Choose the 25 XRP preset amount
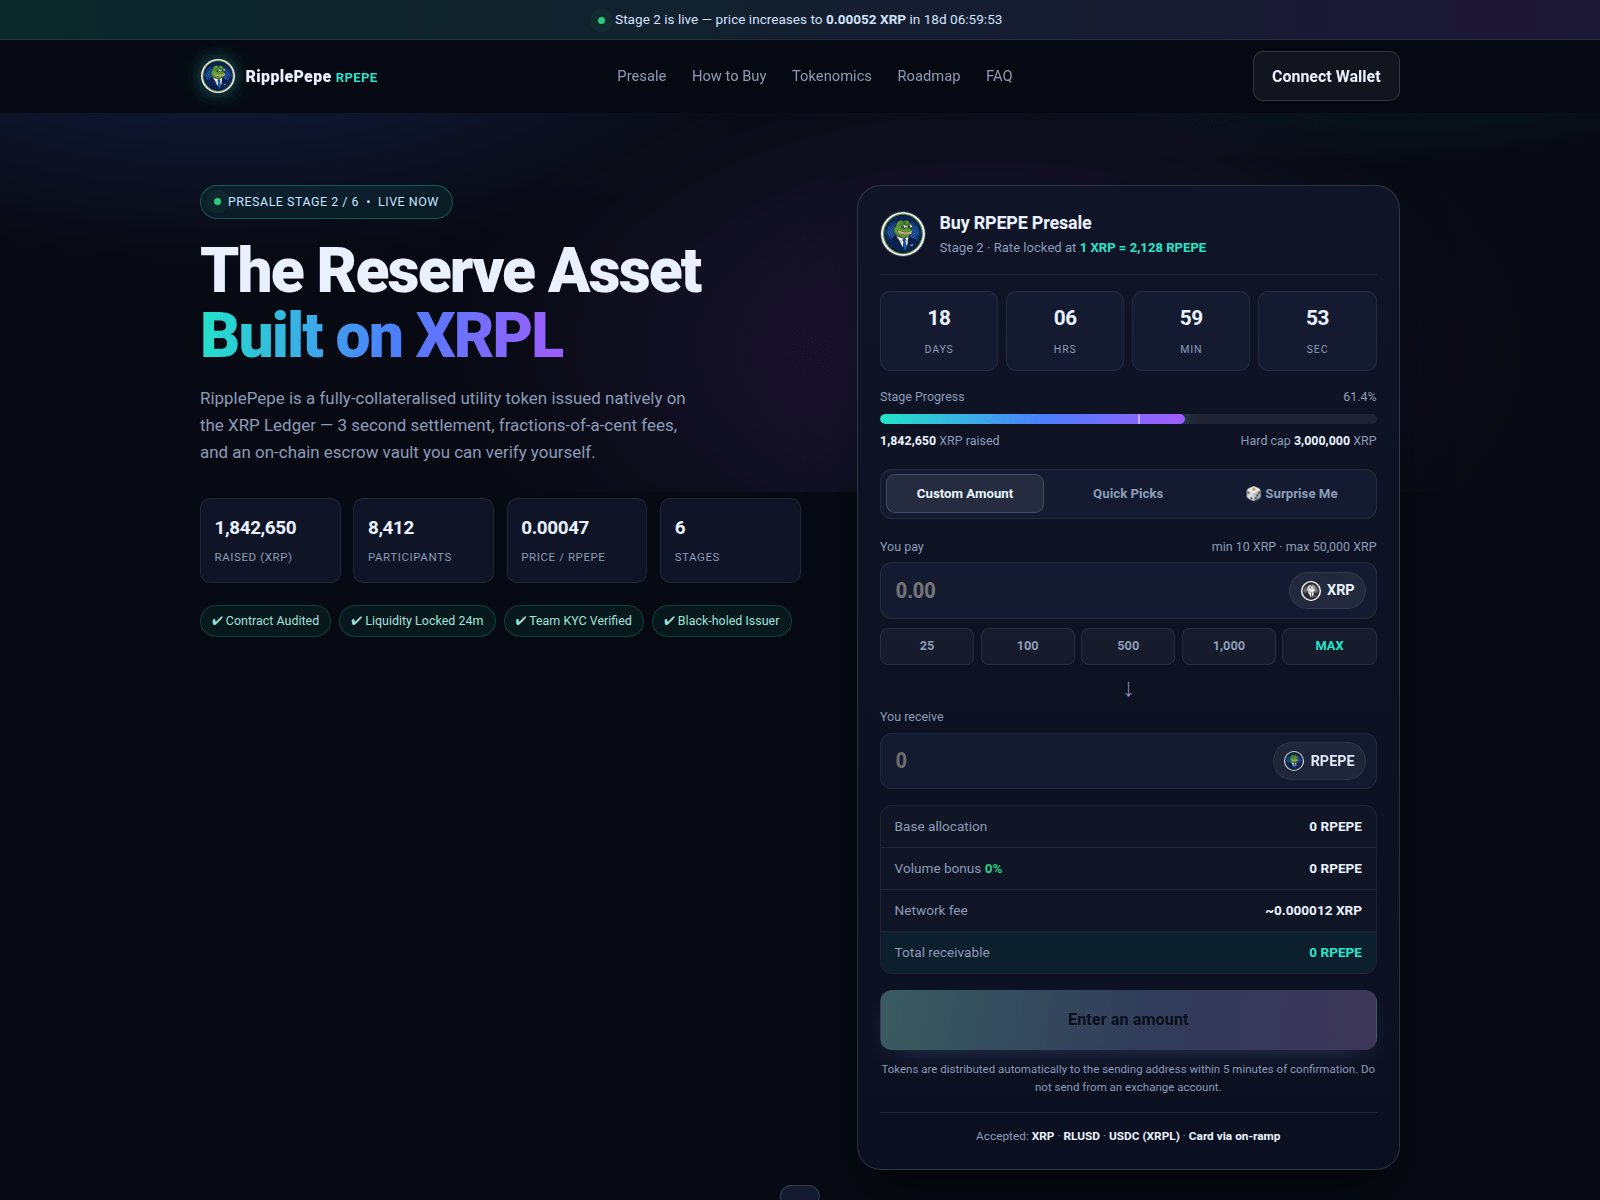Screen dimensions: 1600x1200 pos(927,646)
